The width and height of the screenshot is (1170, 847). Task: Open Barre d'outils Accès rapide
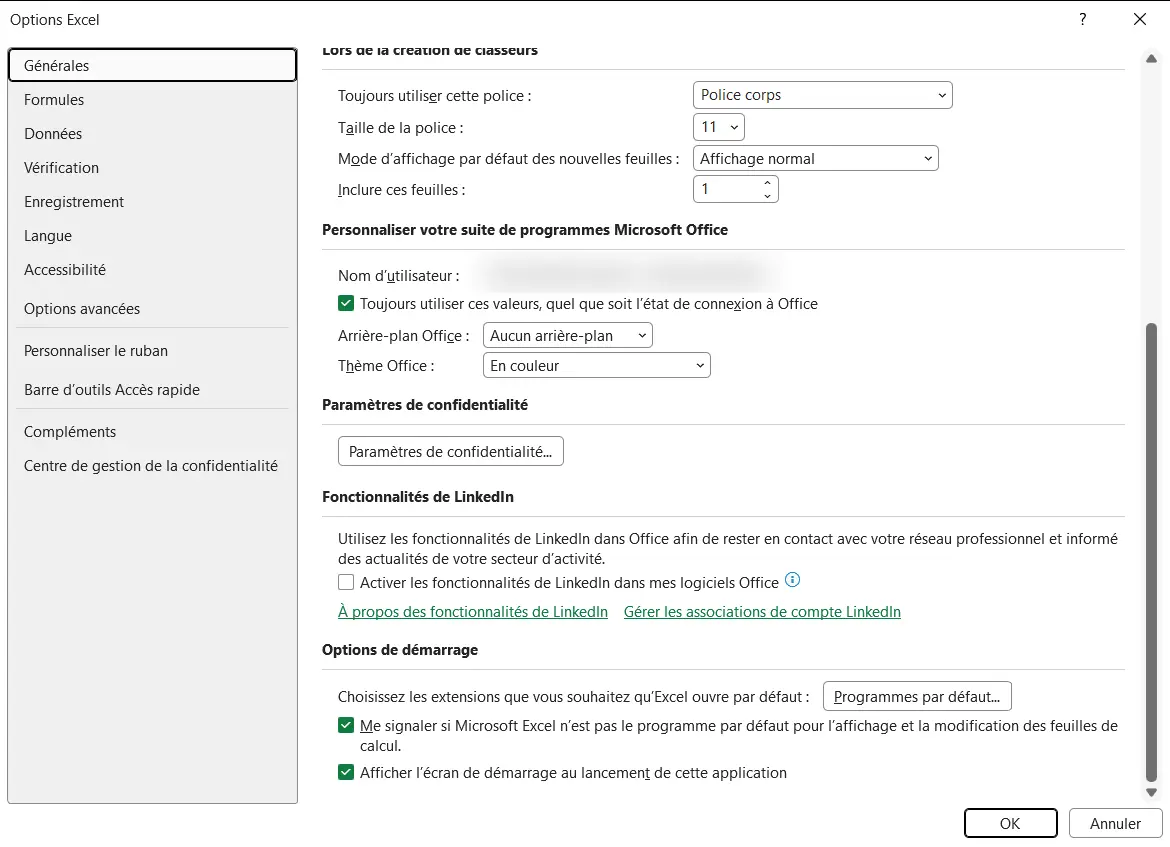[x=152, y=390]
